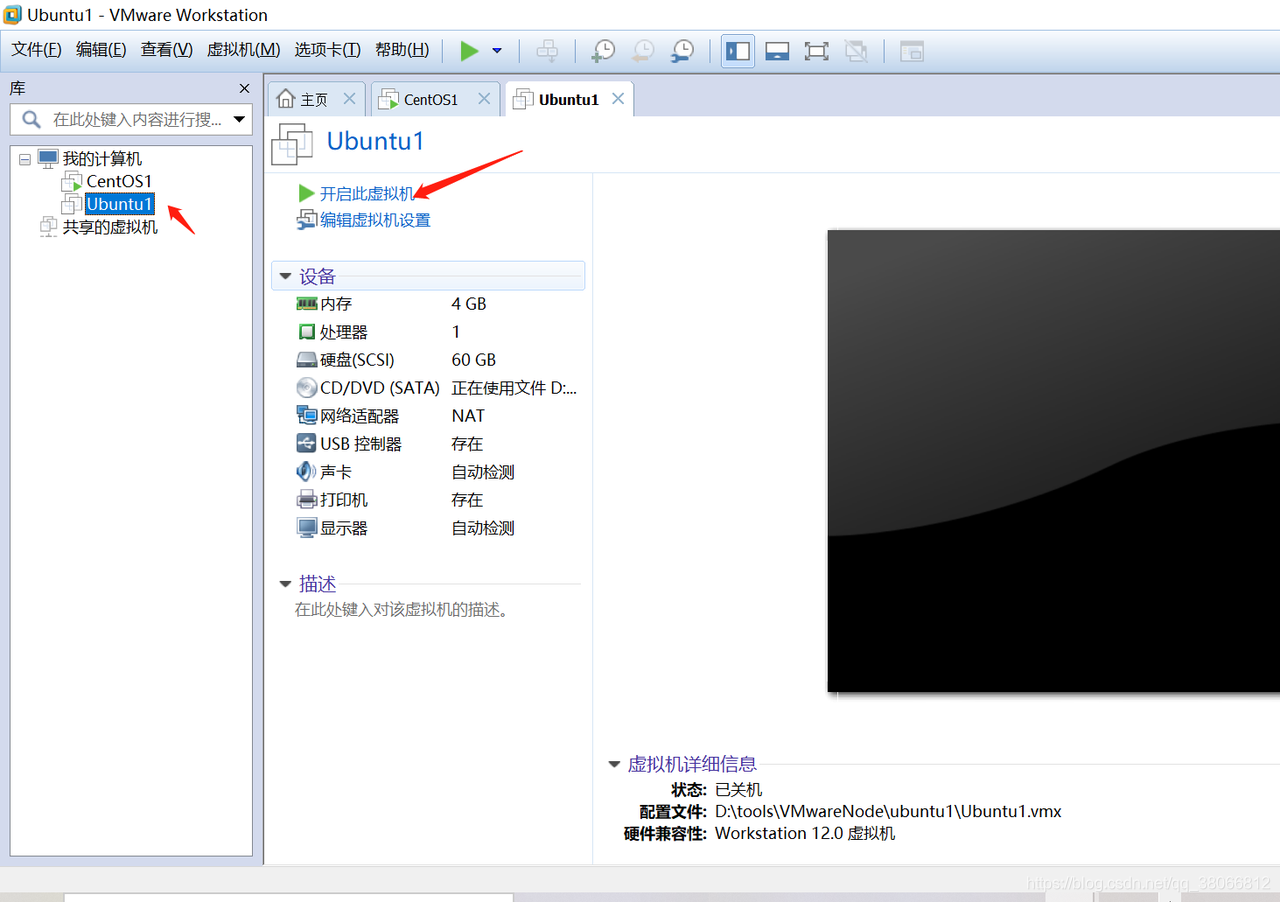Click the network adapter icon

click(306, 415)
